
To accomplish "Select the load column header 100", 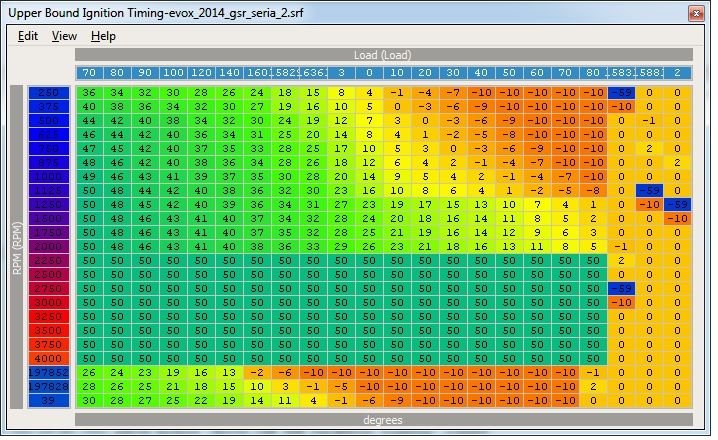I will [173, 73].
